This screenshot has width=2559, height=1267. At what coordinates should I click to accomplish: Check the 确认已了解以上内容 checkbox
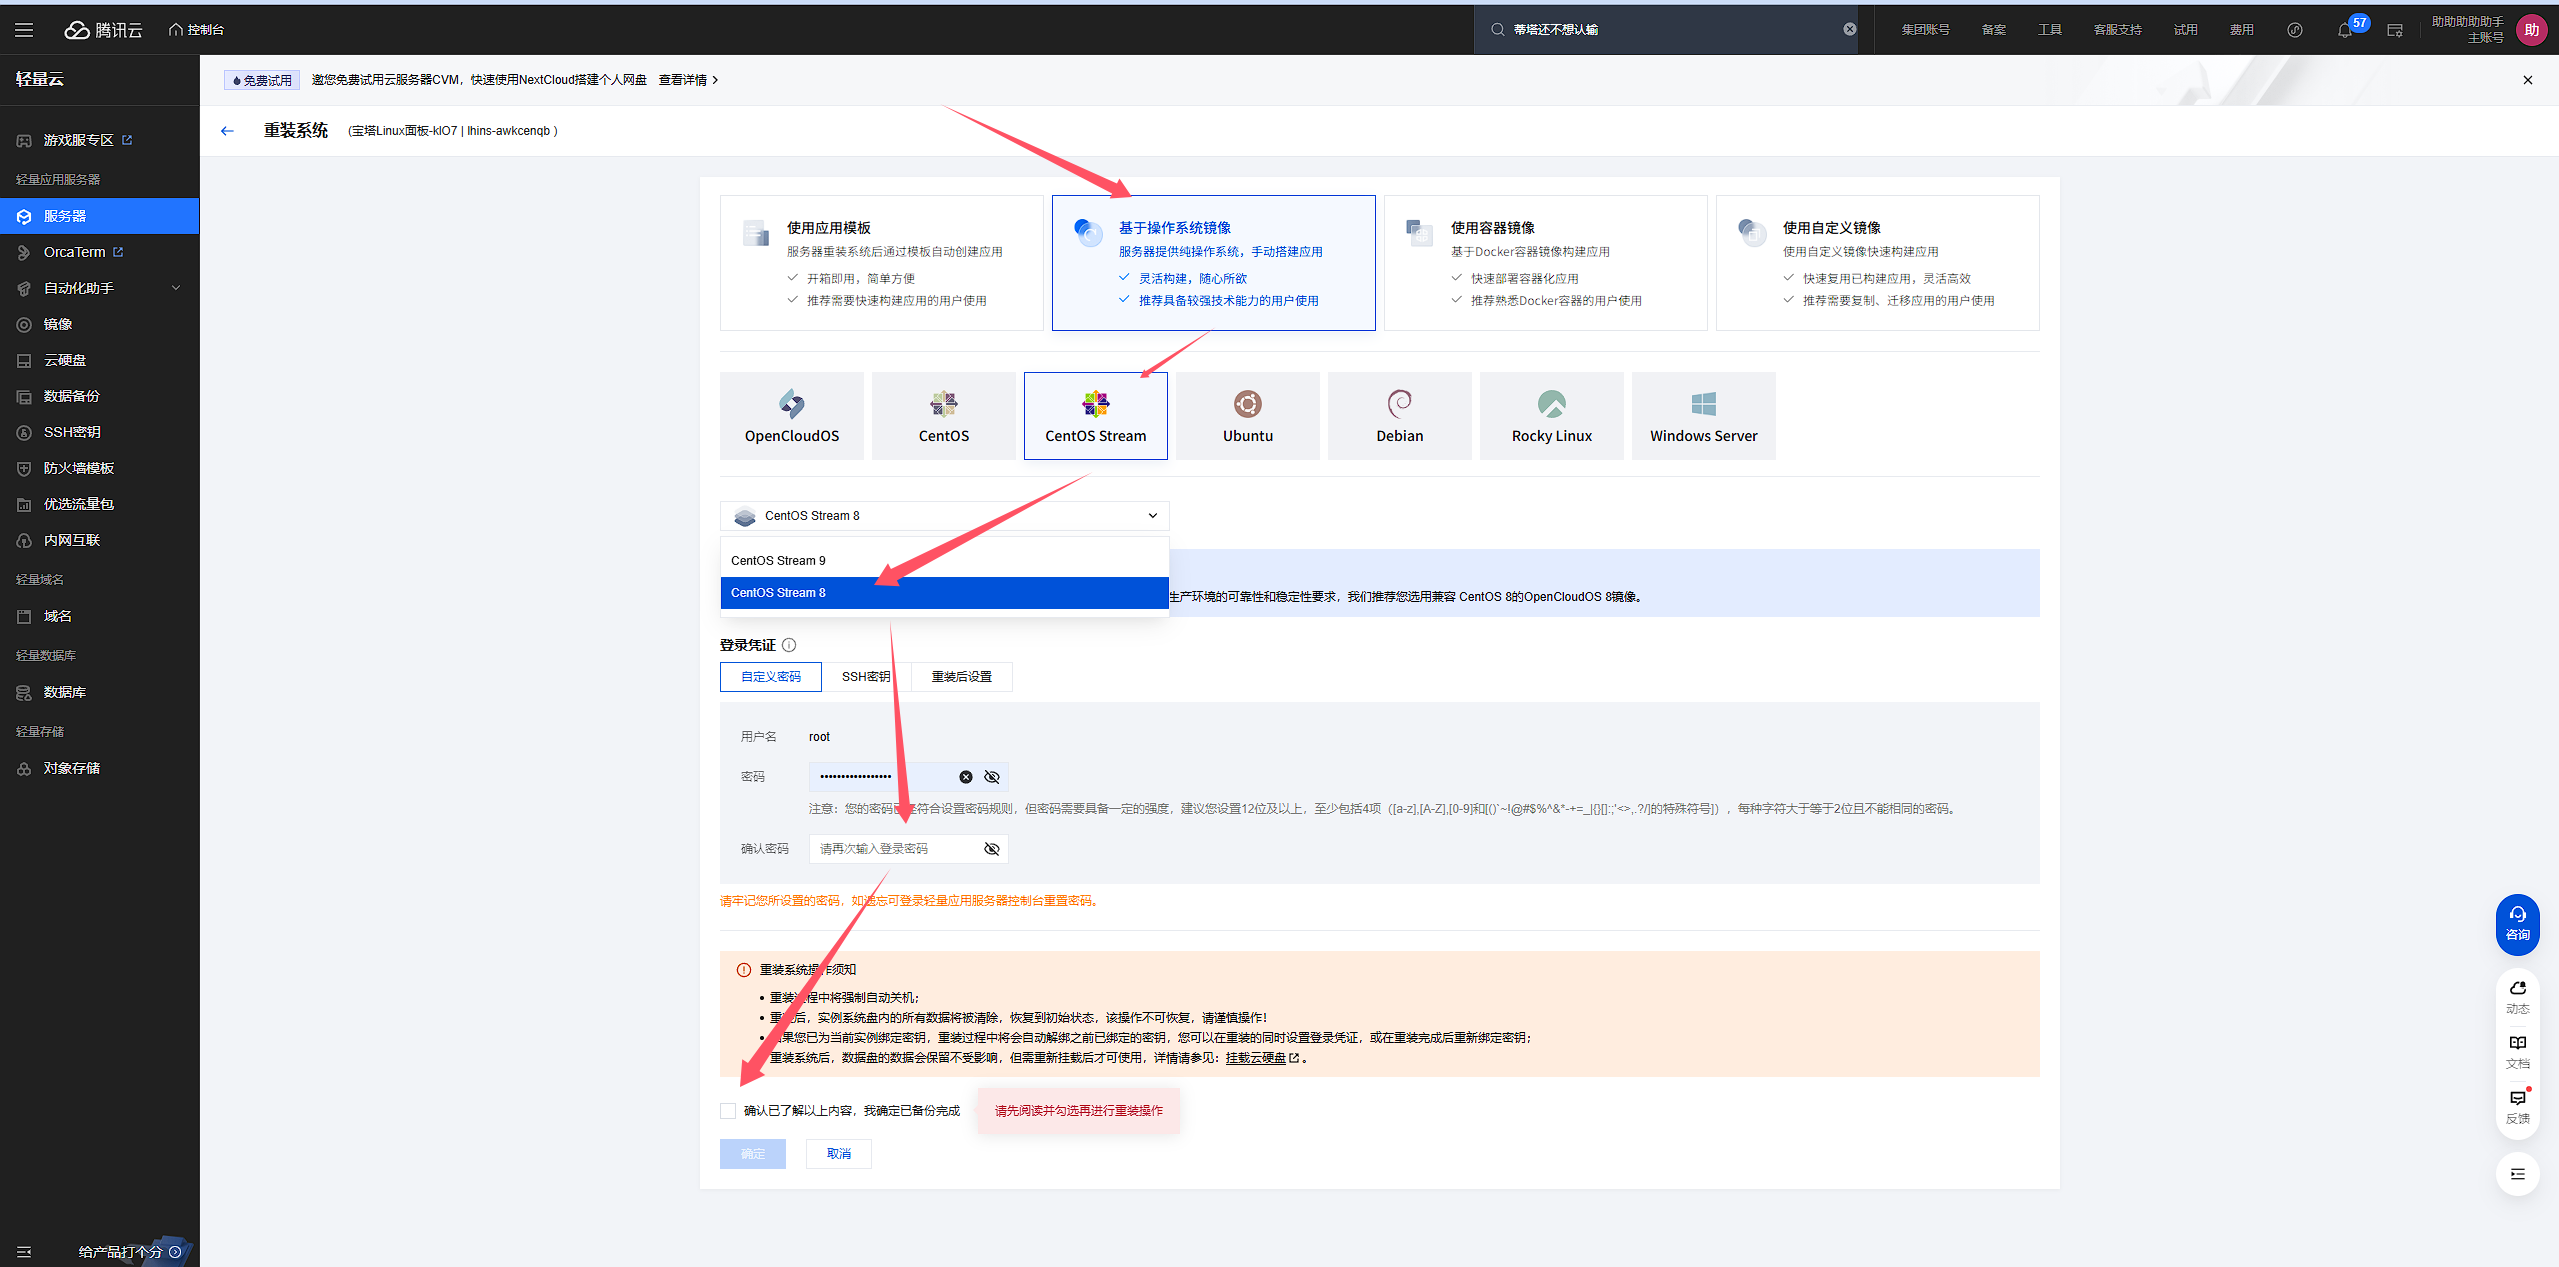pos(728,1111)
